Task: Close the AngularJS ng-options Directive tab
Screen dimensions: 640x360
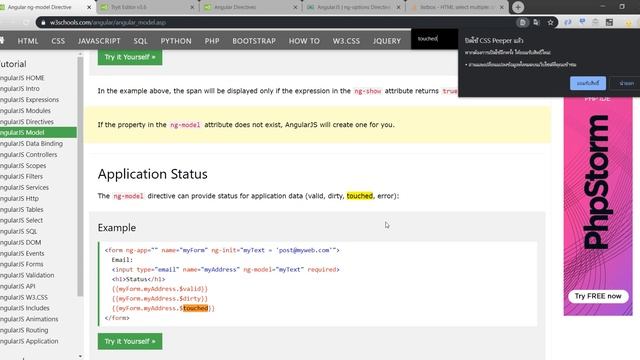Action: click(399, 7)
